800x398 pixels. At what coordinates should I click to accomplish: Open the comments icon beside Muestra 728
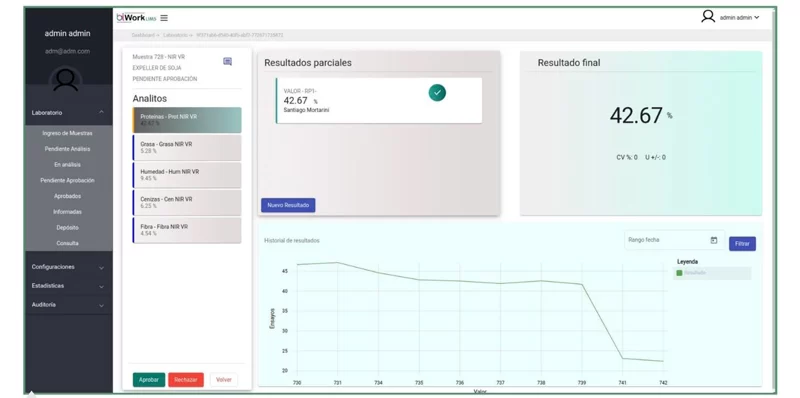pyautogui.click(x=228, y=62)
